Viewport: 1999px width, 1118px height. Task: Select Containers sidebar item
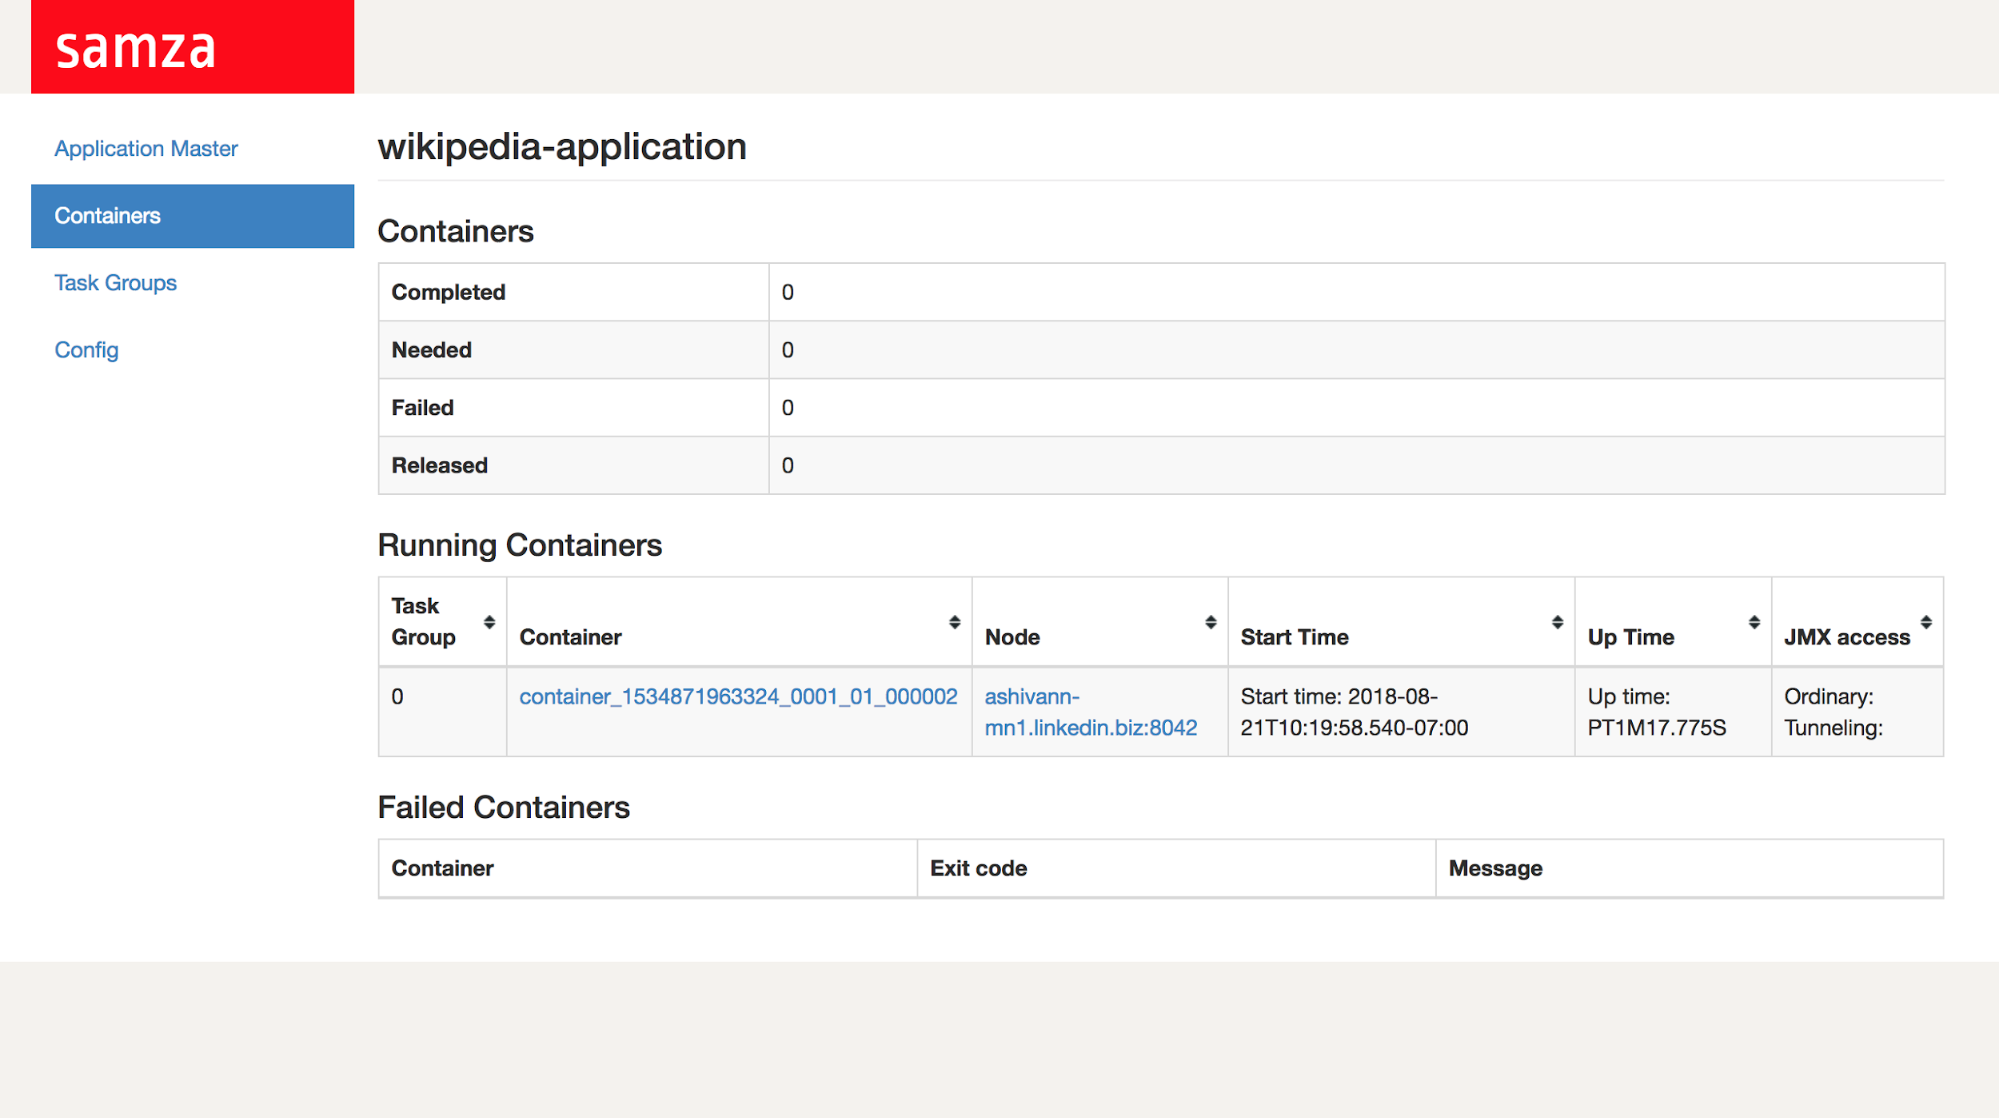pos(107,216)
